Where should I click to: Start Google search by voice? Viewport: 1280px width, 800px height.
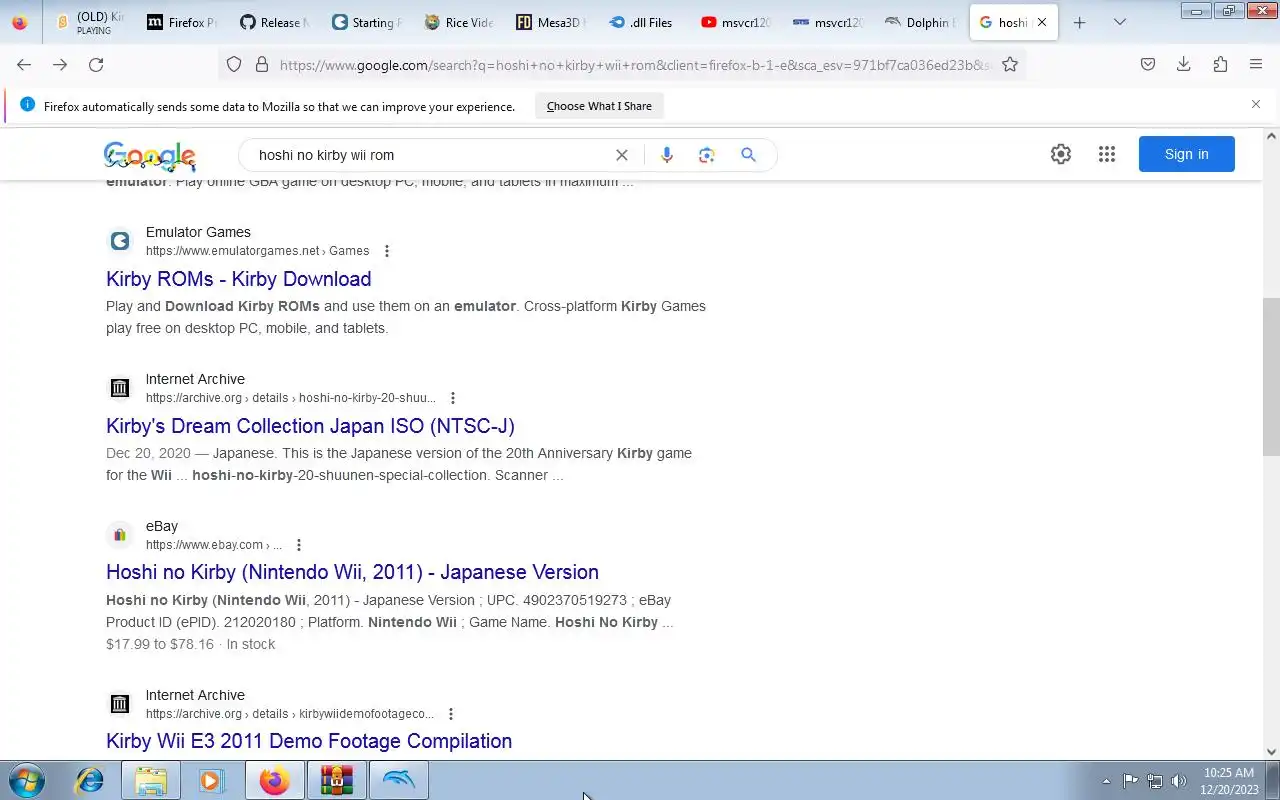[x=667, y=155]
